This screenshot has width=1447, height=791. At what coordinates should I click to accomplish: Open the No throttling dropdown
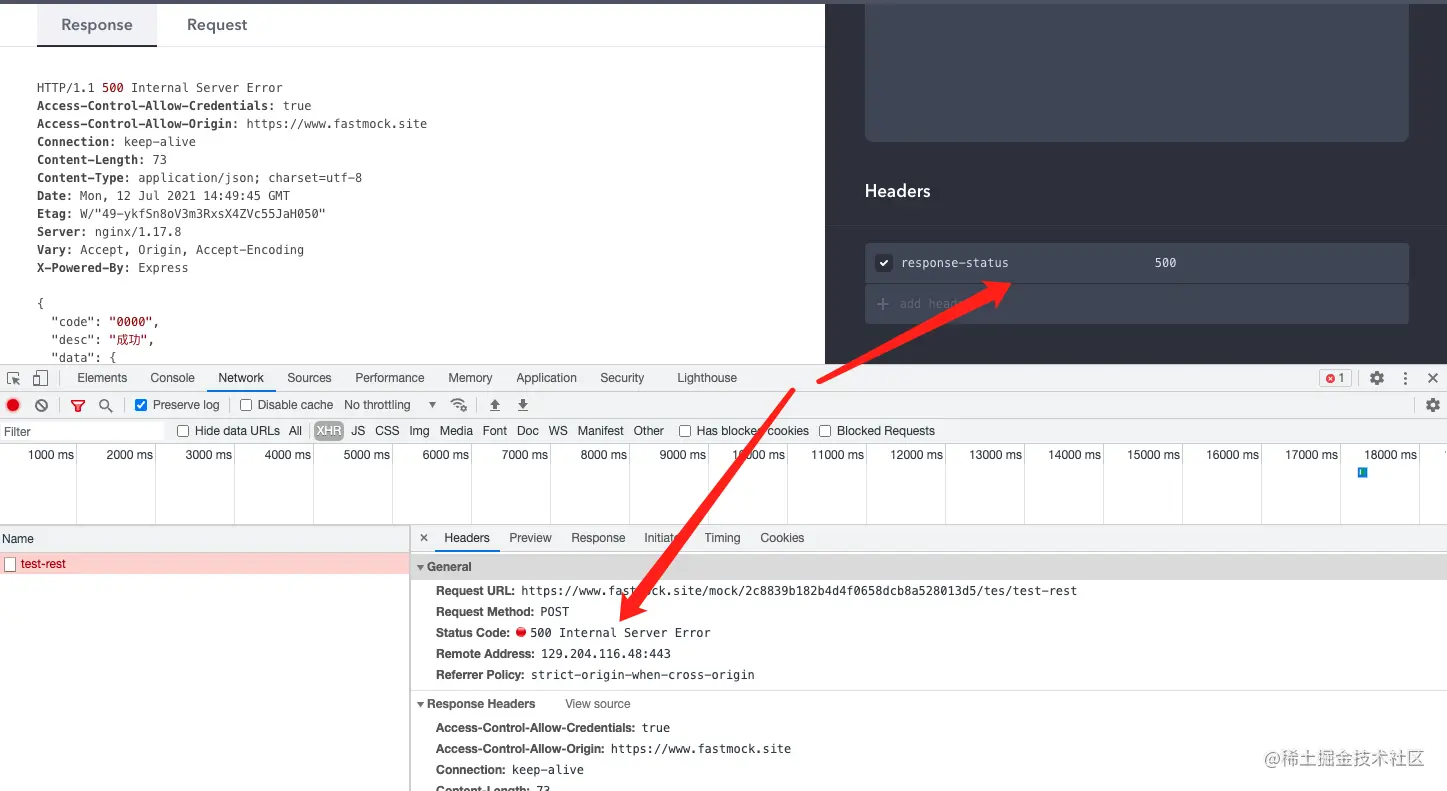pyautogui.click(x=390, y=405)
